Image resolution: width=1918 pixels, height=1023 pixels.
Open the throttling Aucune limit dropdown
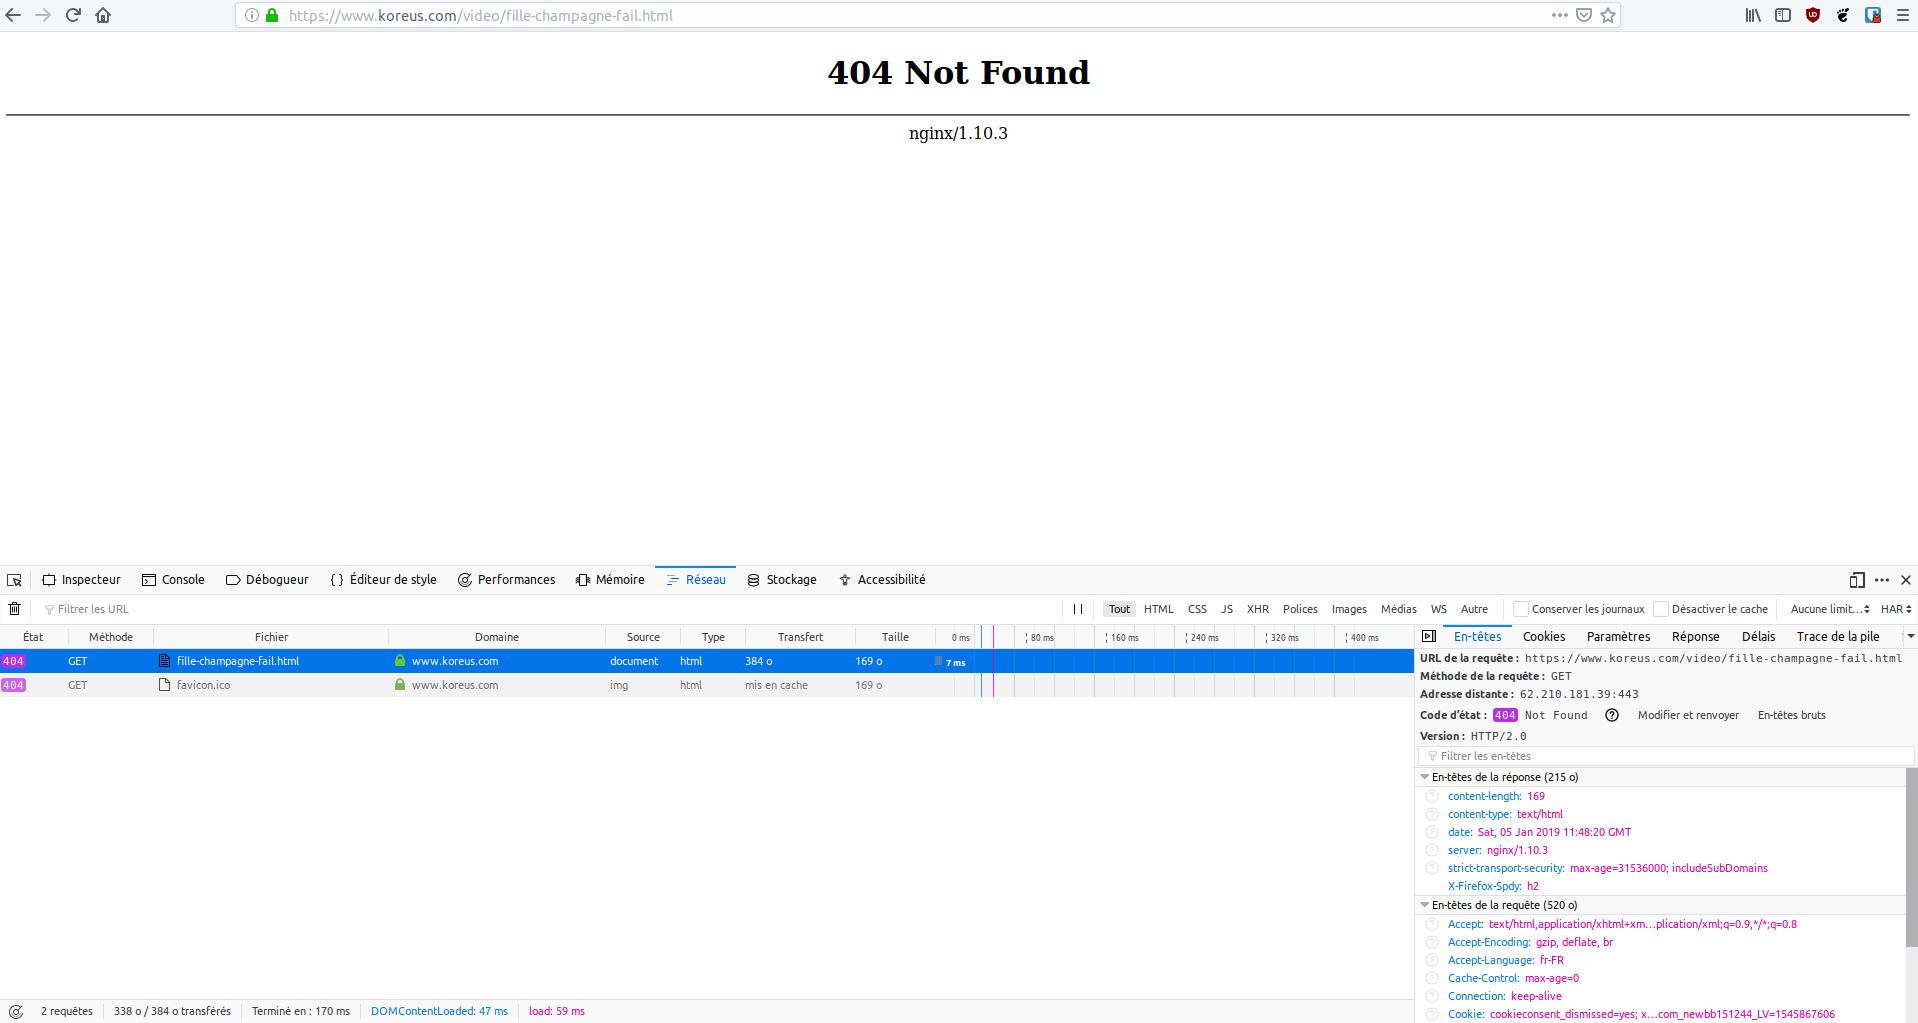click(x=1829, y=609)
